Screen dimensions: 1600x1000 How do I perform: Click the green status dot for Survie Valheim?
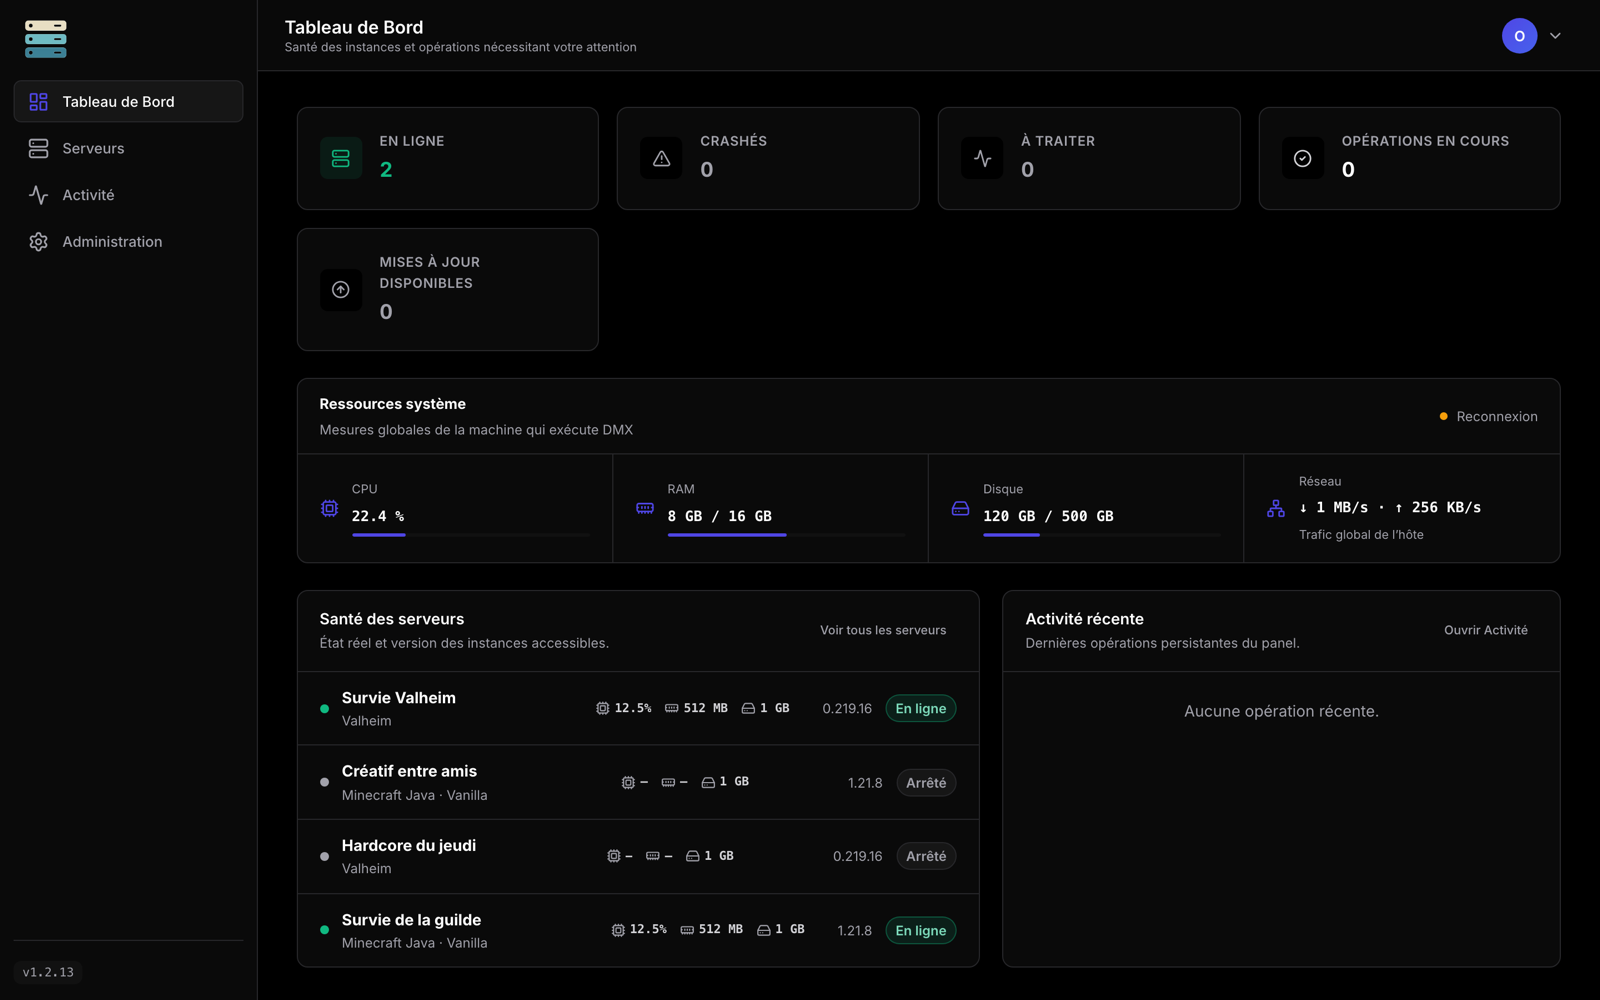(324, 708)
